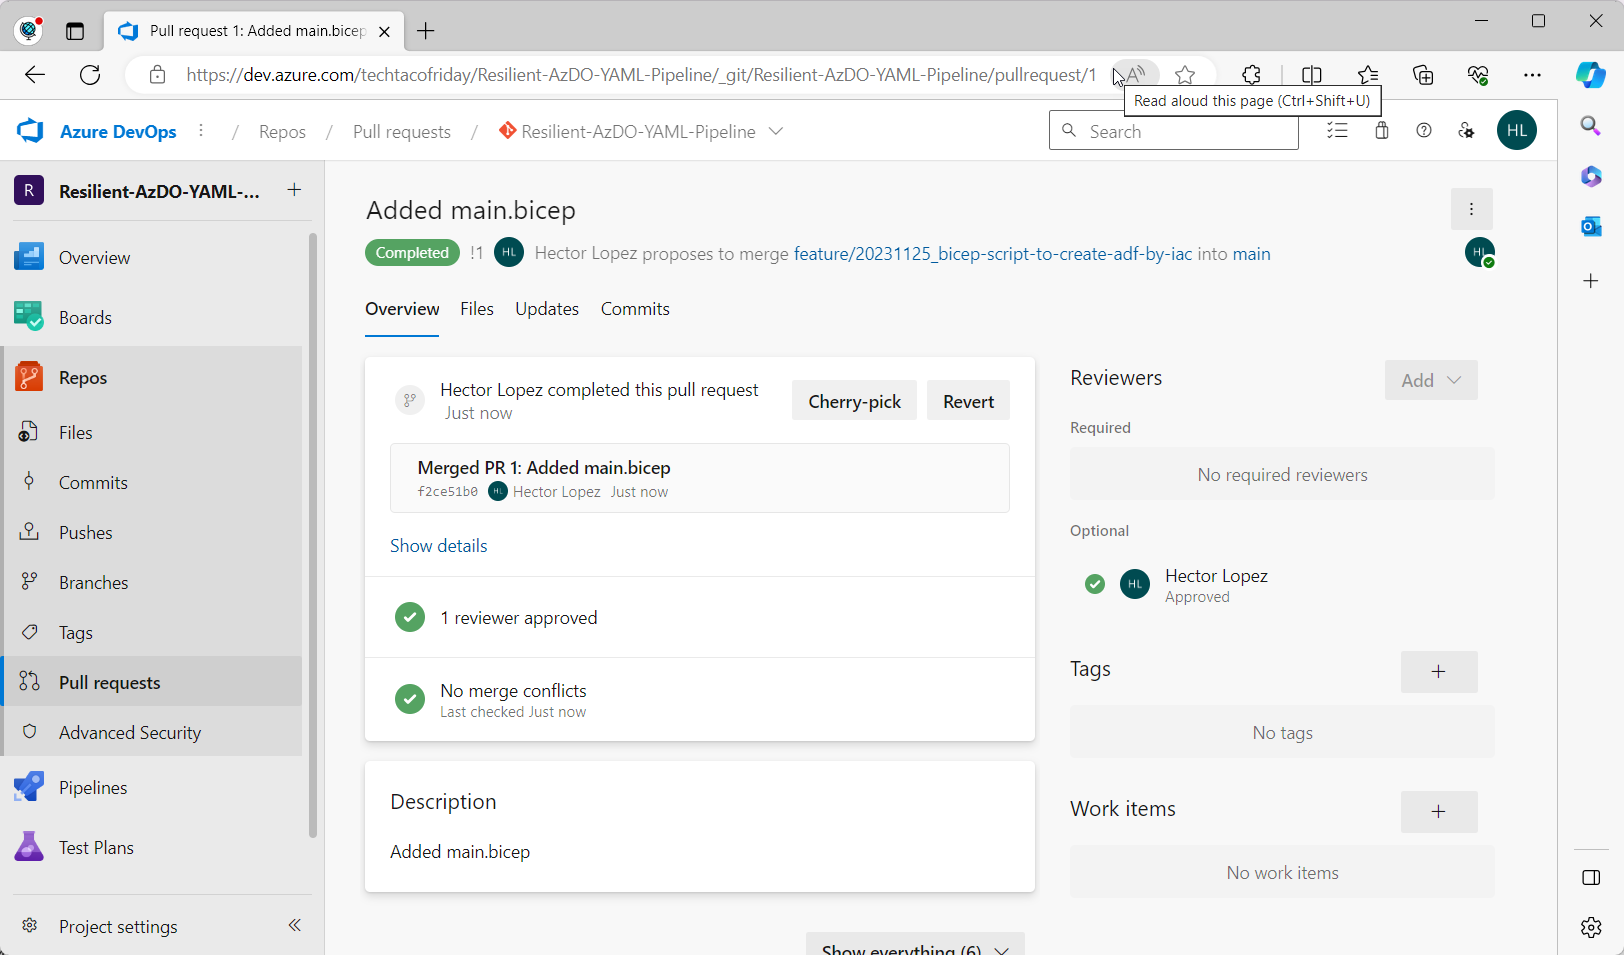Click the plus icon next to project name
Viewport: 1624px width, 955px height.
tap(294, 190)
